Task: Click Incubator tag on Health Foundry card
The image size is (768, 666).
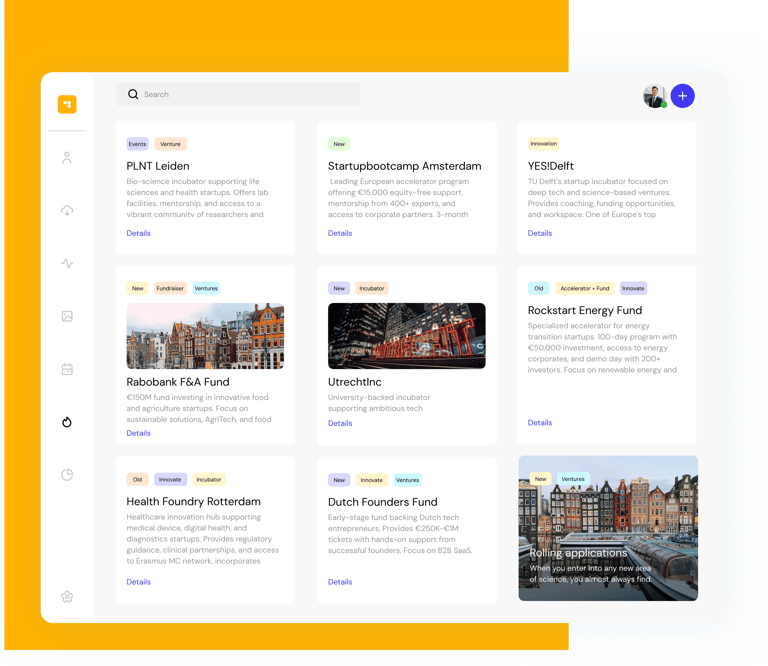Action: 209,479
